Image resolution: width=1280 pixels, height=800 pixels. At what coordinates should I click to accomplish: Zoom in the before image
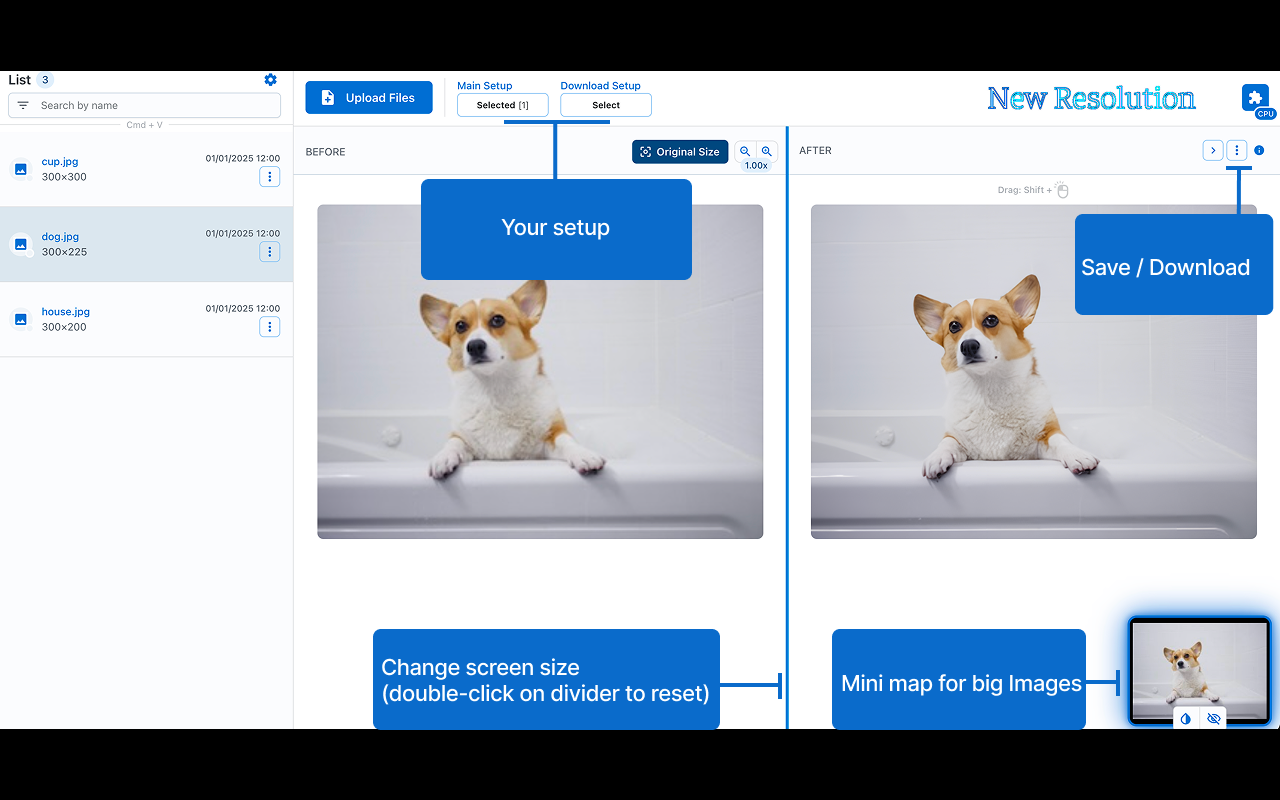pyautogui.click(x=767, y=151)
